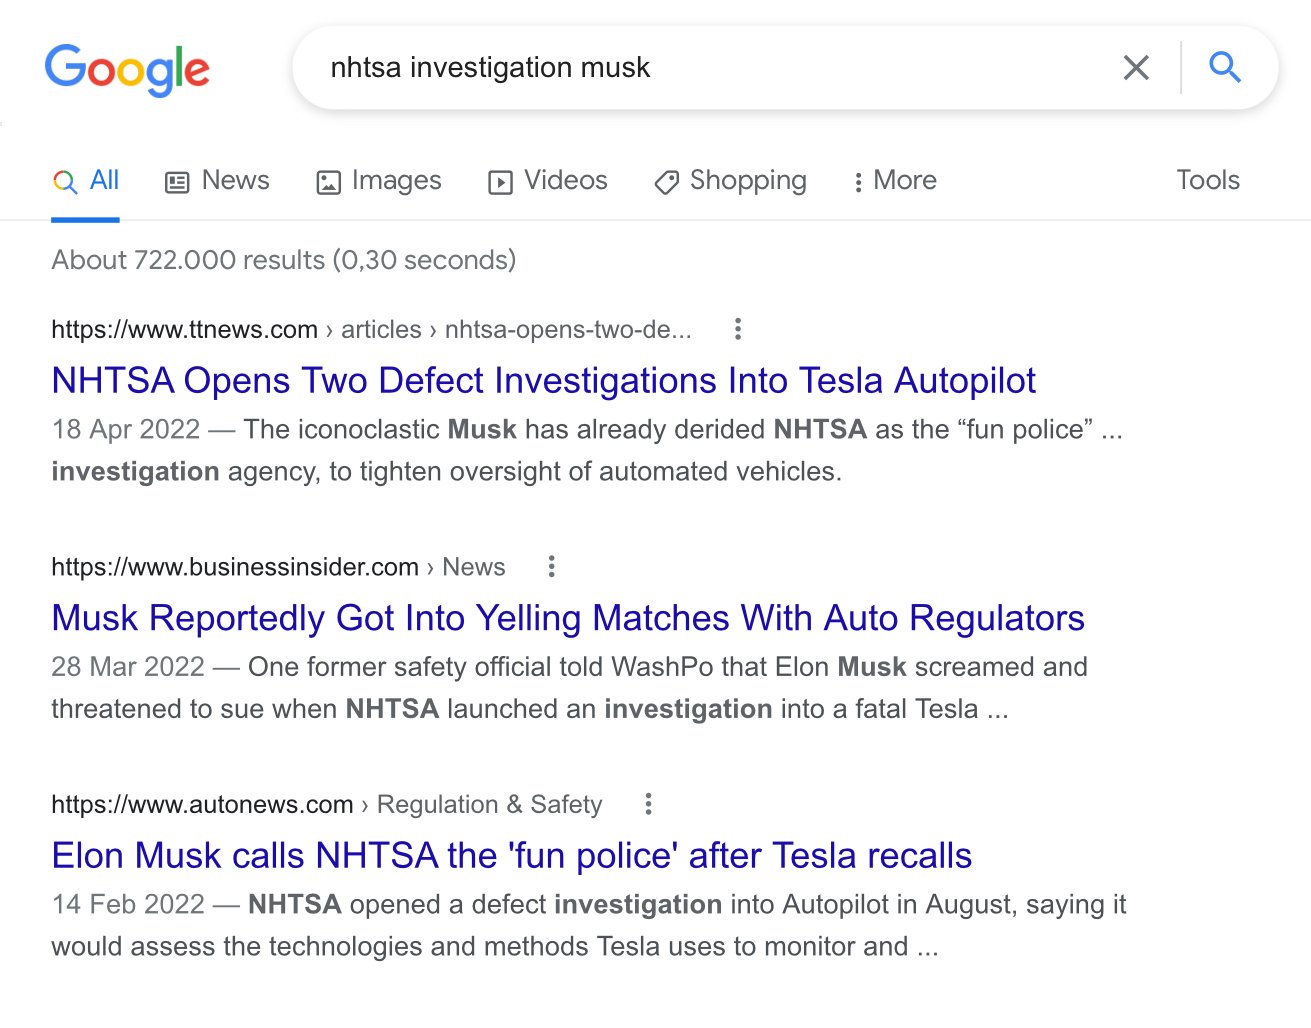Open the Videos tab
The image size is (1311, 1028).
pos(548,181)
